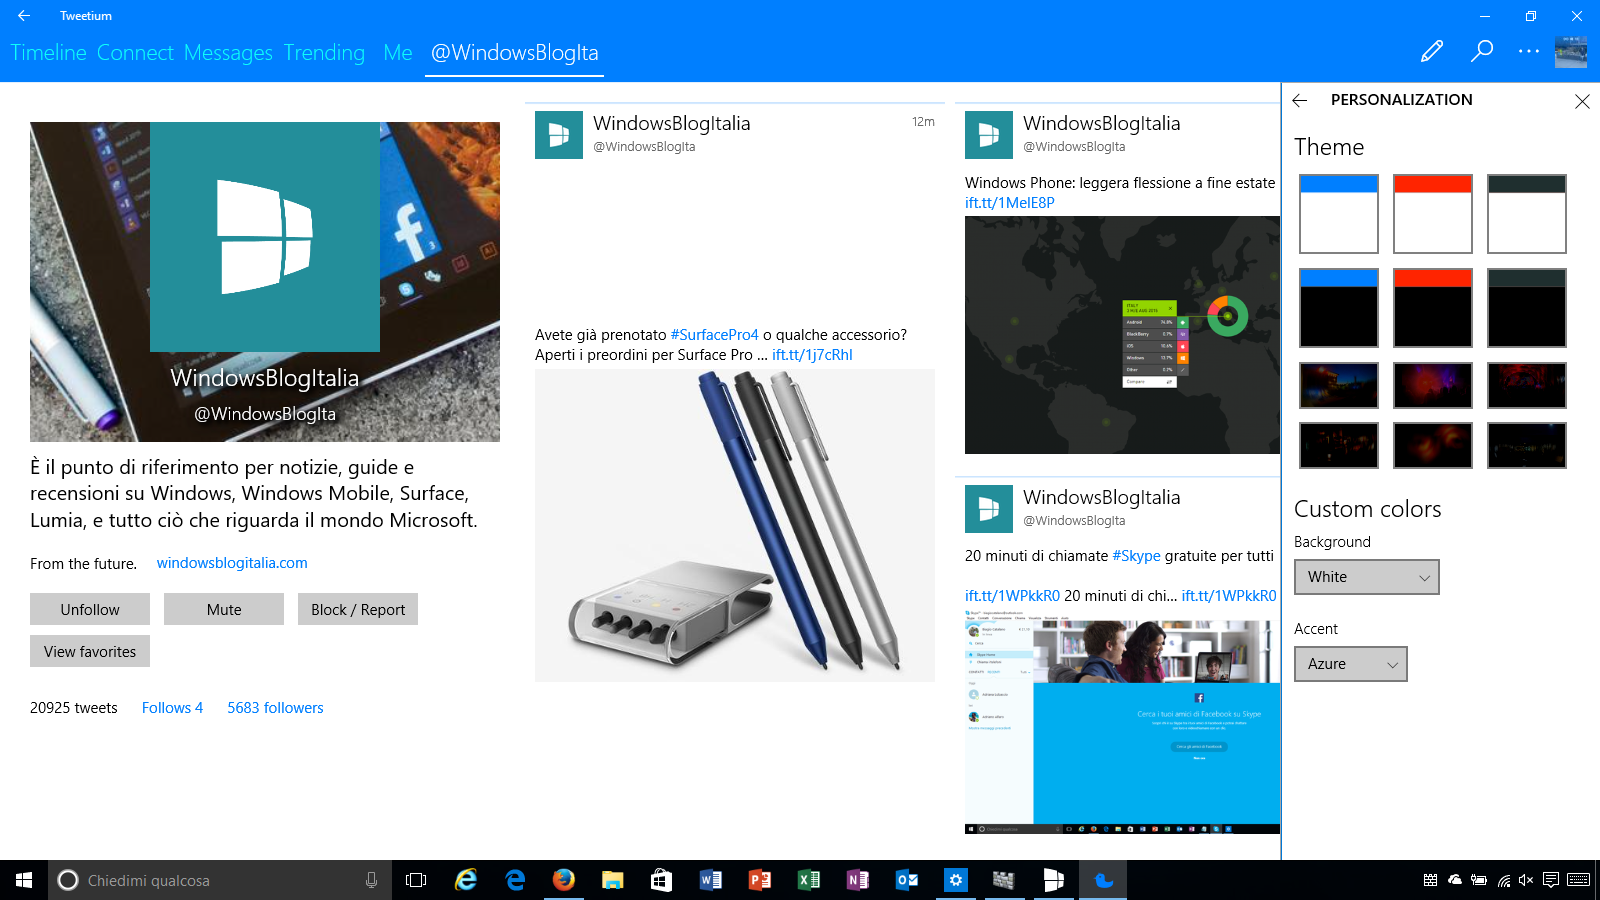
Task: Switch to the Timeline tab
Action: pyautogui.click(x=48, y=52)
